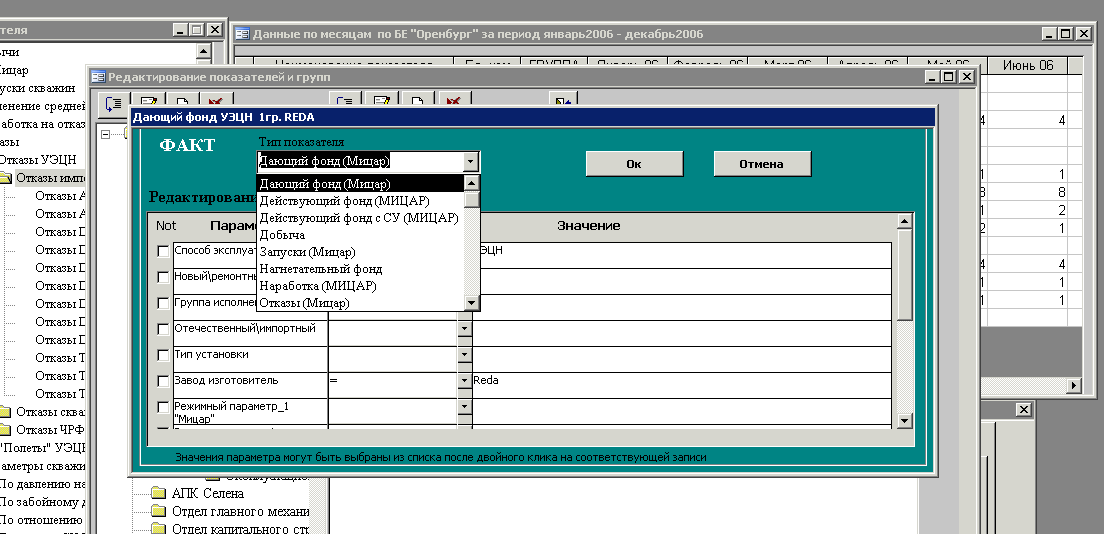Click the 'Тип показателя' combo text field
The width and height of the screenshot is (1104, 534).
pos(360,161)
